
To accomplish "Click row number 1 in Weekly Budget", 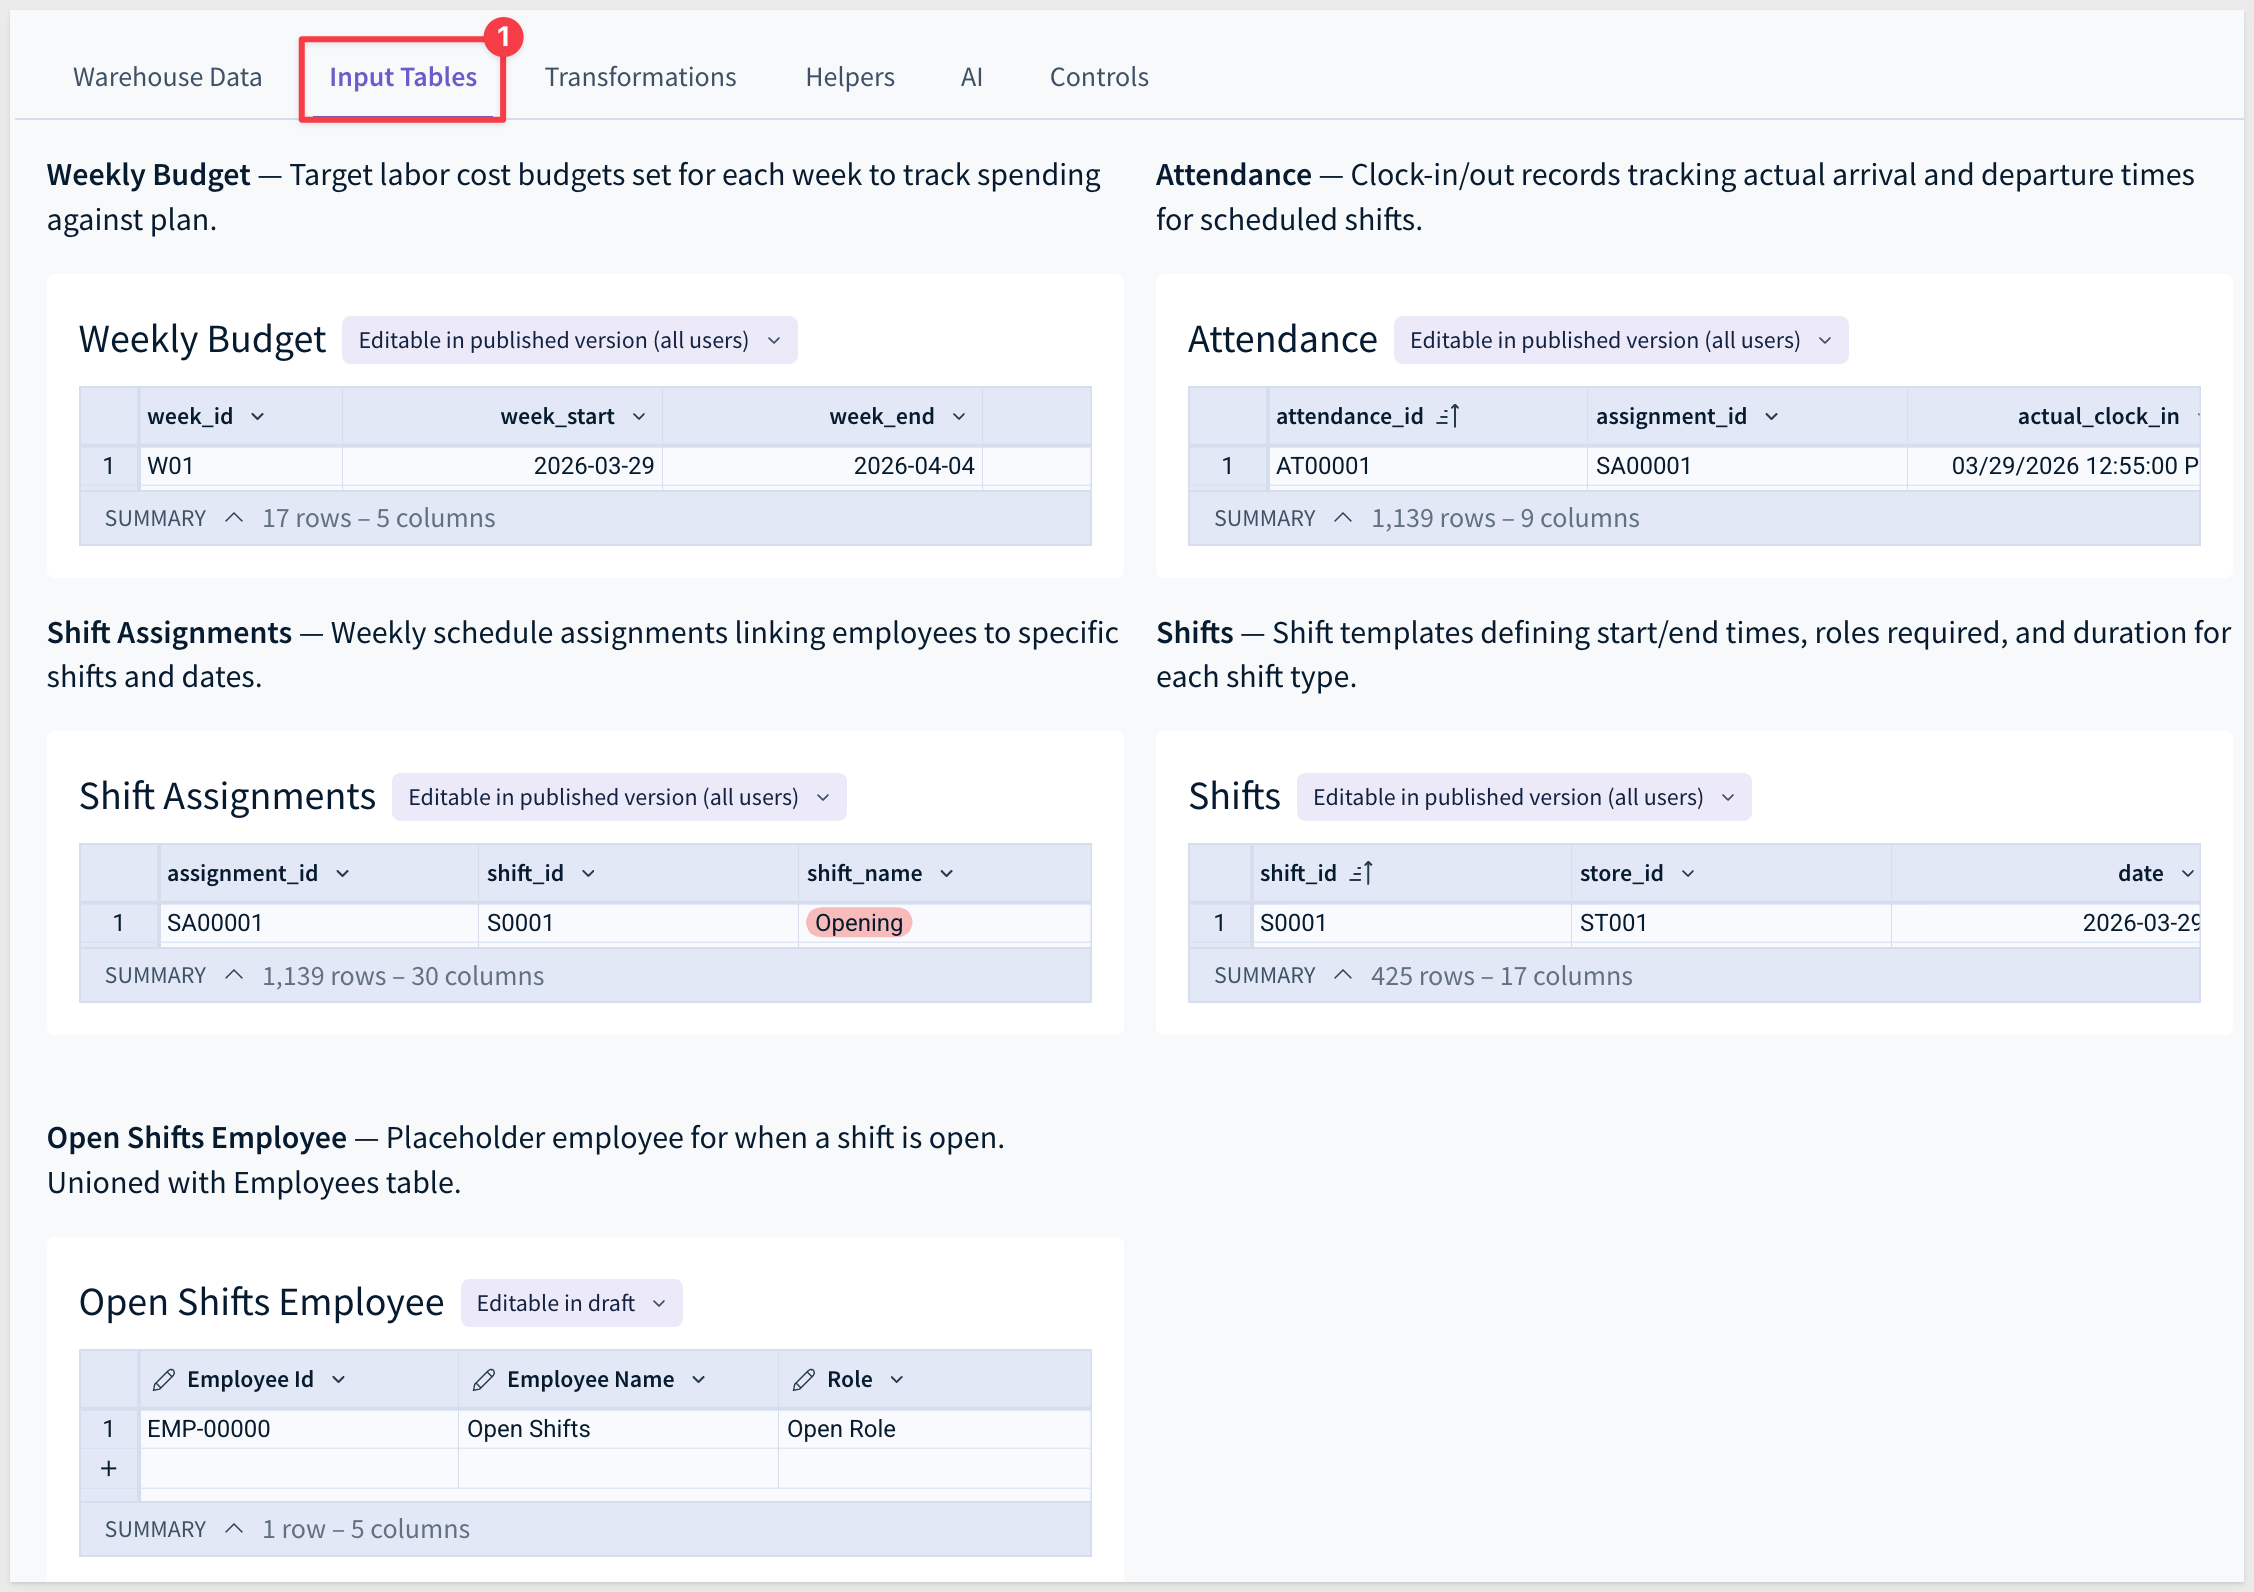I will coord(109,466).
